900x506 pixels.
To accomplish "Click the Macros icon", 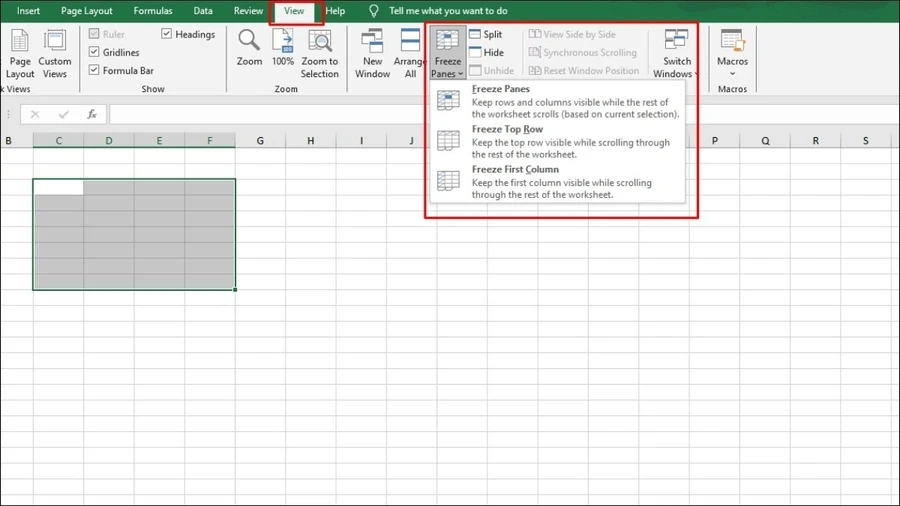I will click(732, 41).
